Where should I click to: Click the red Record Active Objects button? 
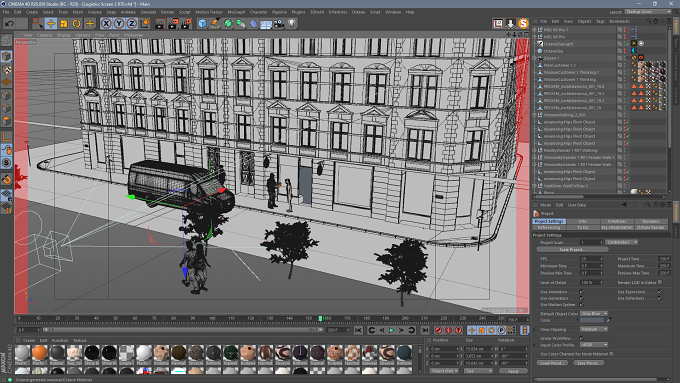point(438,331)
